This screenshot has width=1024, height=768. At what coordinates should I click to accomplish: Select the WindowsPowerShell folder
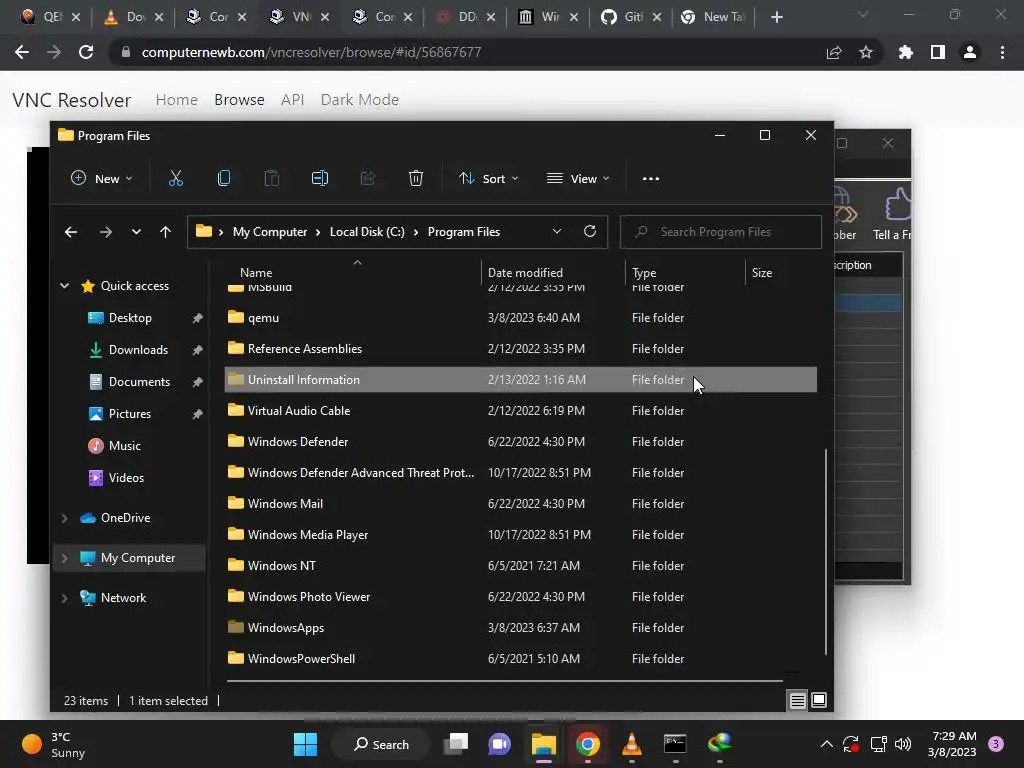pos(520,658)
